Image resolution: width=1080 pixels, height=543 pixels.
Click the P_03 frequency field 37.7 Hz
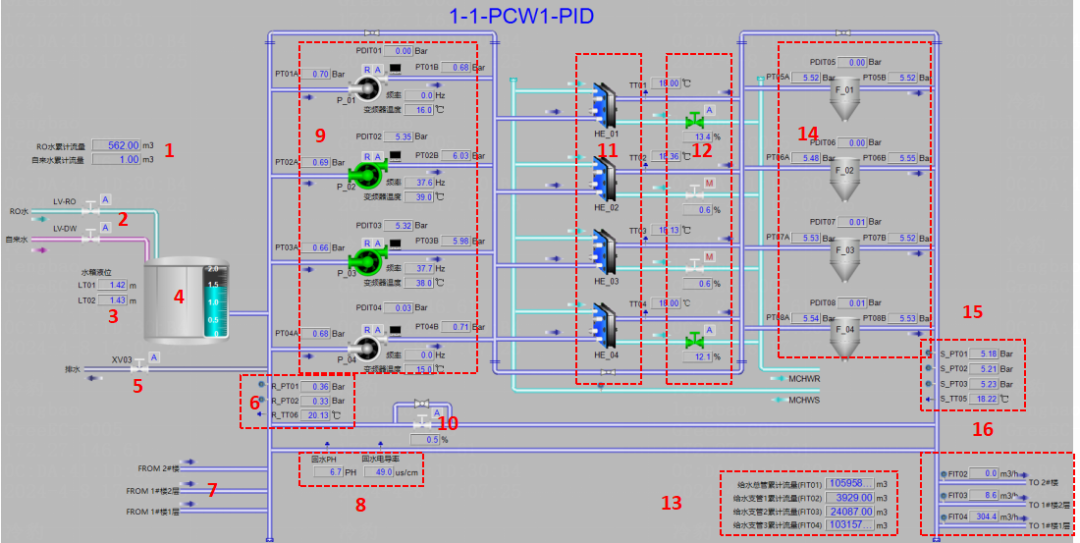pos(420,268)
